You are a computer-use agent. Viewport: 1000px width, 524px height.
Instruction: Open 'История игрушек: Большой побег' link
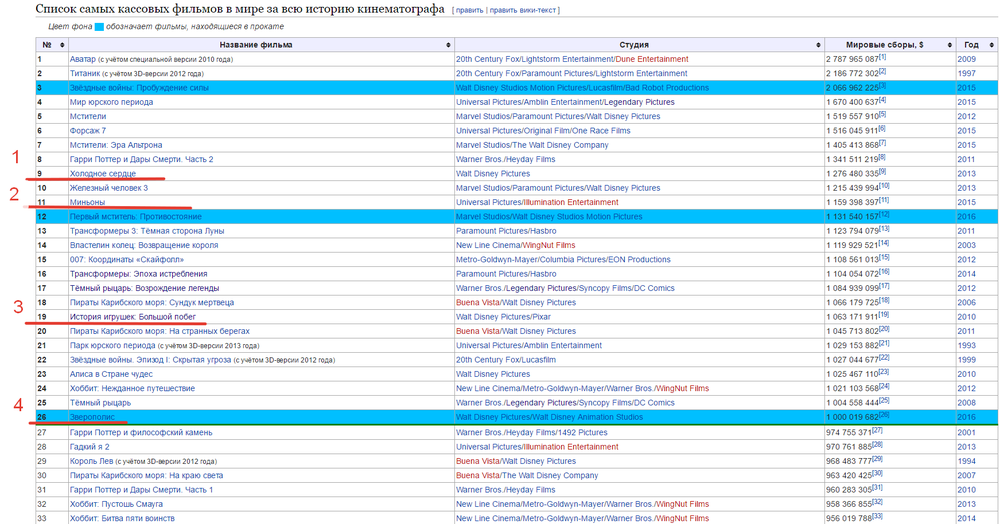coord(133,317)
